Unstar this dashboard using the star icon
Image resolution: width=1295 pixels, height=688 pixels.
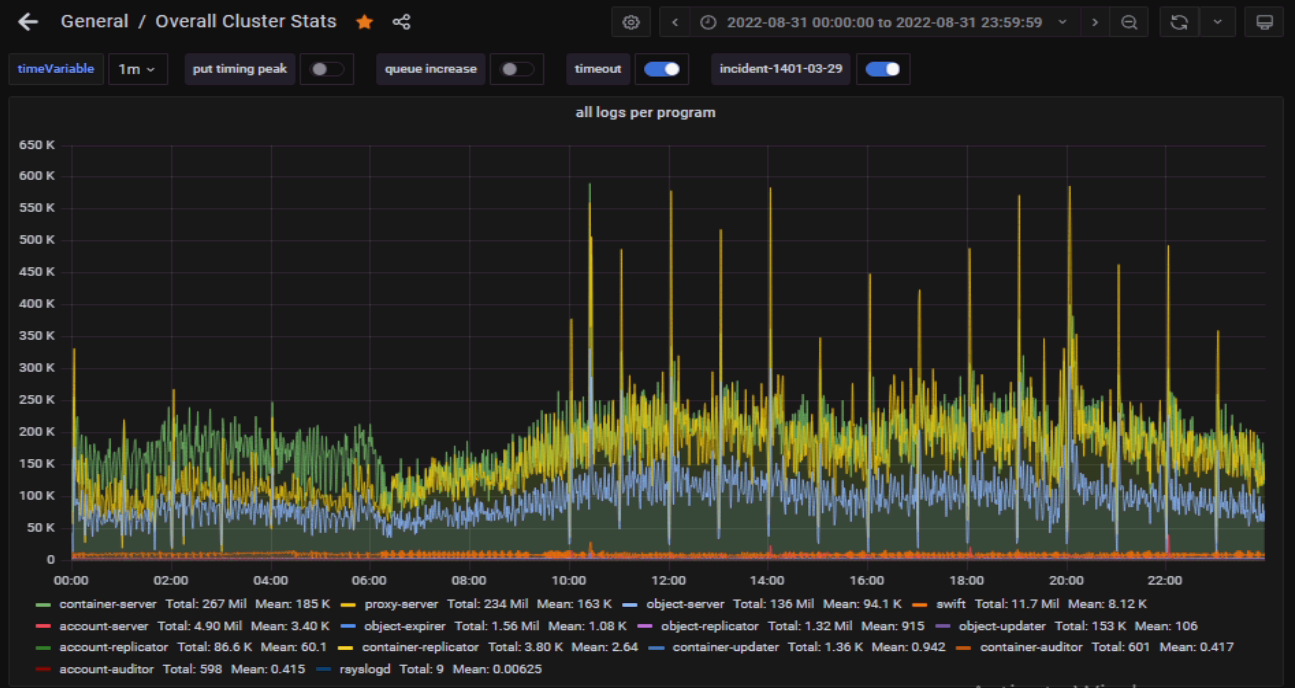365,22
